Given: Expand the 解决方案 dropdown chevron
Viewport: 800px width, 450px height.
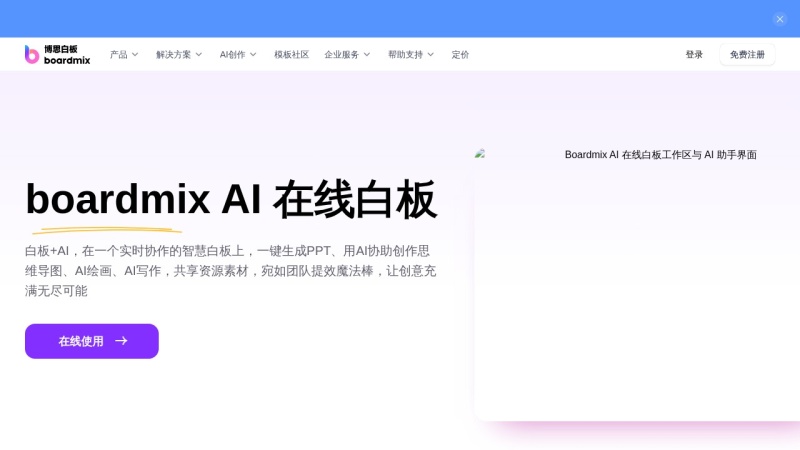Looking at the screenshot, I should 199,55.
